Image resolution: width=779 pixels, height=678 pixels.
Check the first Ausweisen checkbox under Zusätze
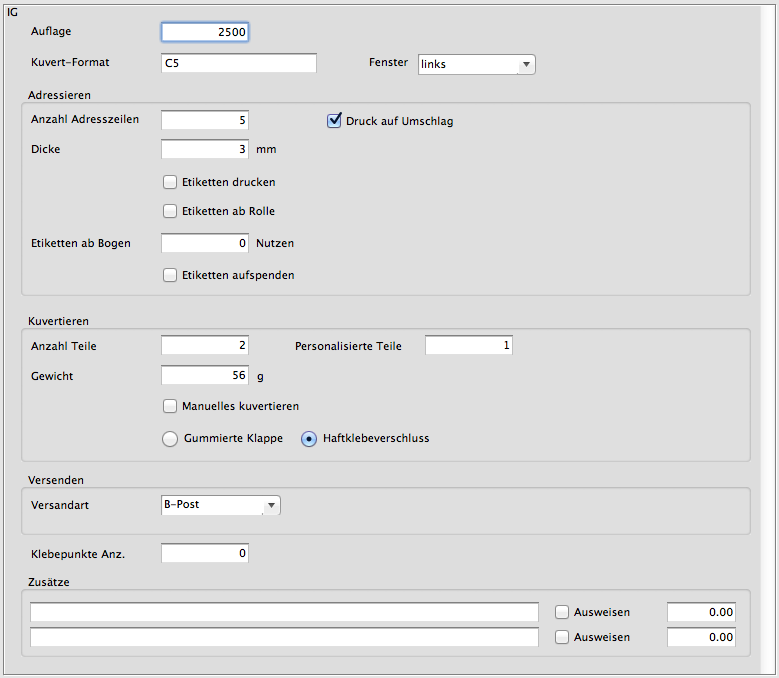(562, 612)
